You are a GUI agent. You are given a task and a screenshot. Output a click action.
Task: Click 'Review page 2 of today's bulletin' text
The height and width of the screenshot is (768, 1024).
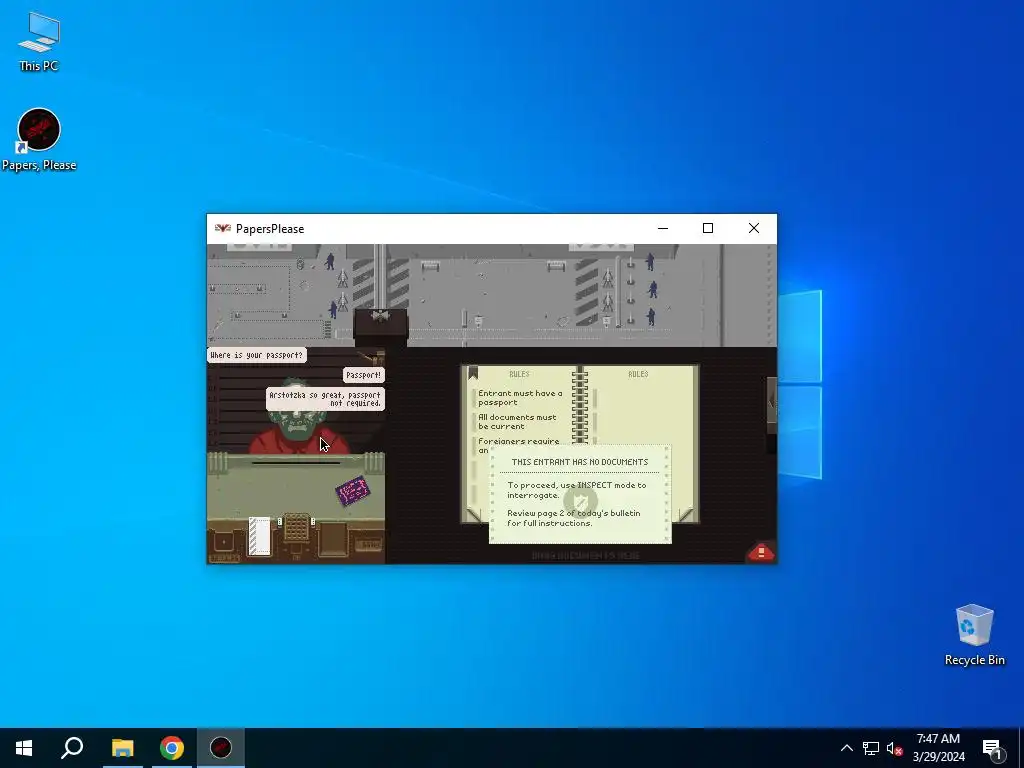point(573,518)
